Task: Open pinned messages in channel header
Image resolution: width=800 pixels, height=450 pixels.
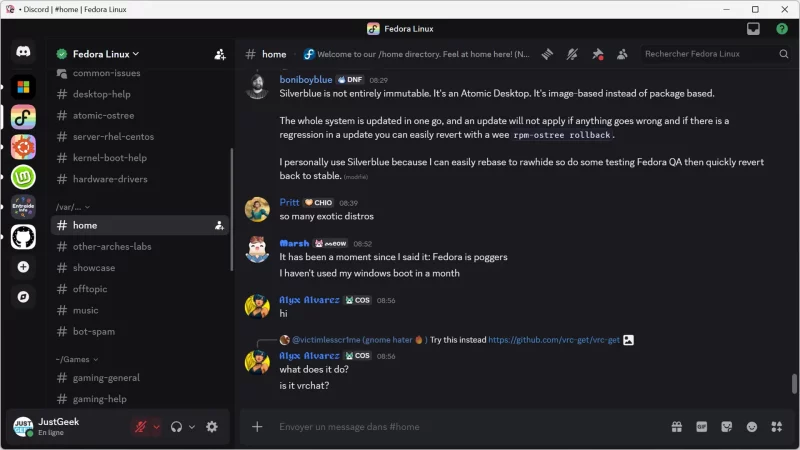Action: pos(597,54)
